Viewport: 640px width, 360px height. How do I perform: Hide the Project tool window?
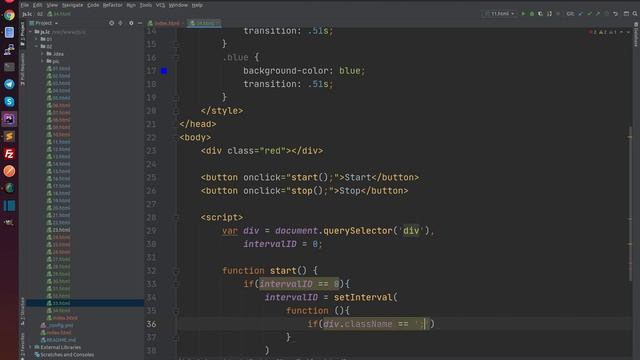pyautogui.click(x=140, y=23)
